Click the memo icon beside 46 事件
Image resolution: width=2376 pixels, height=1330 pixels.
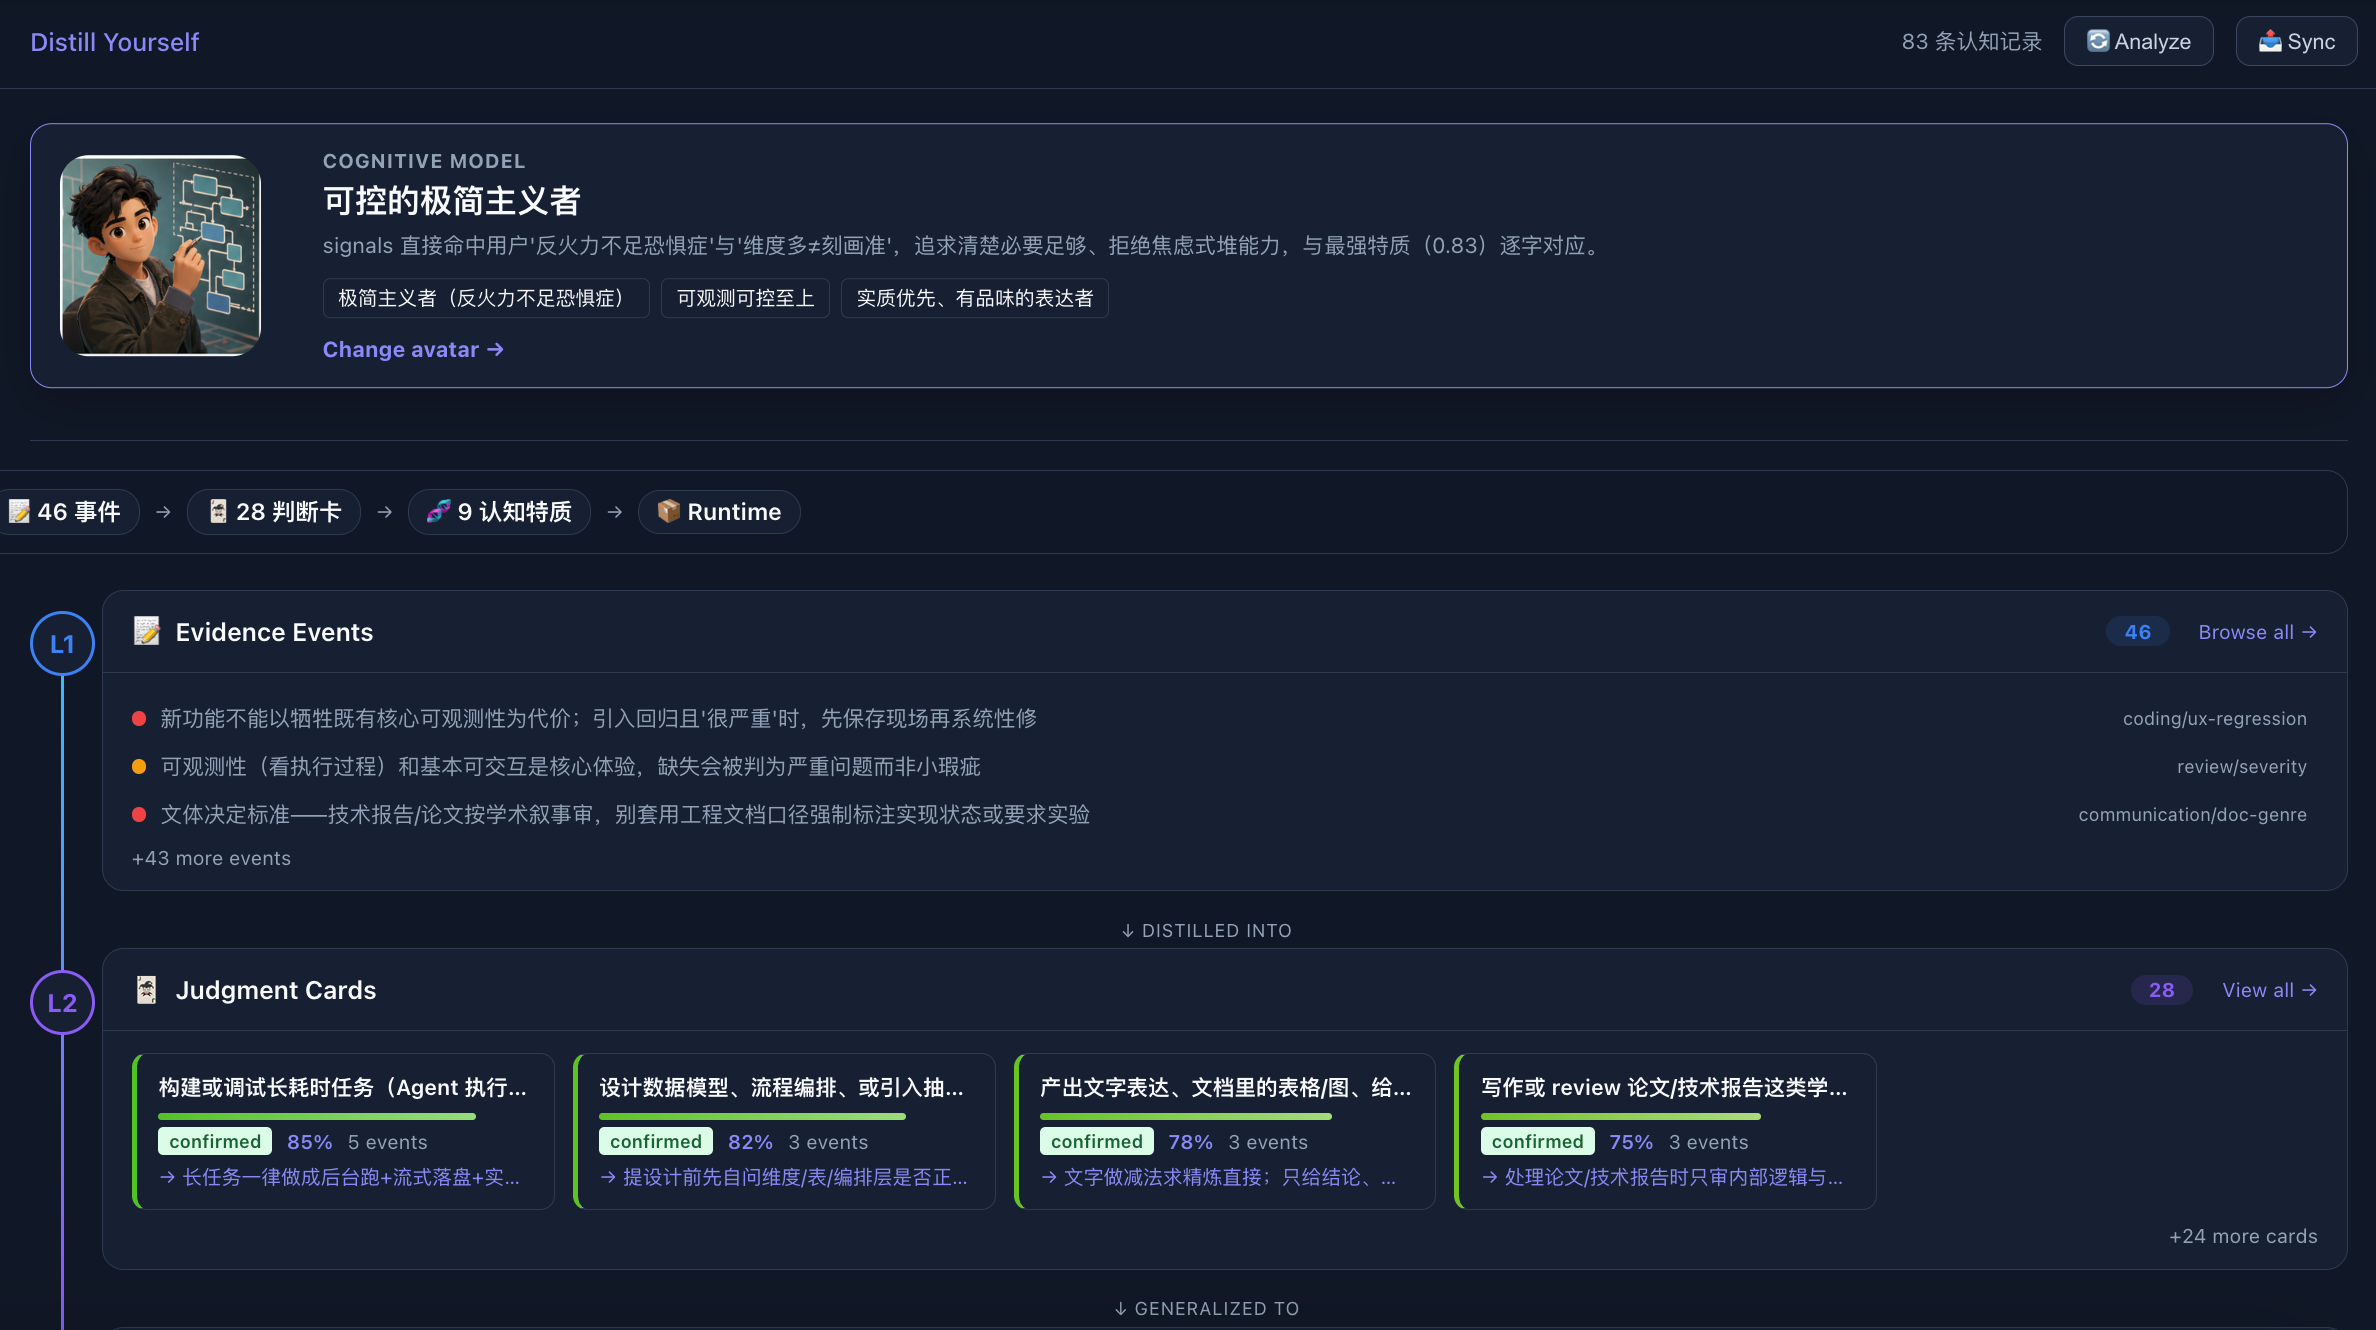click(x=19, y=512)
